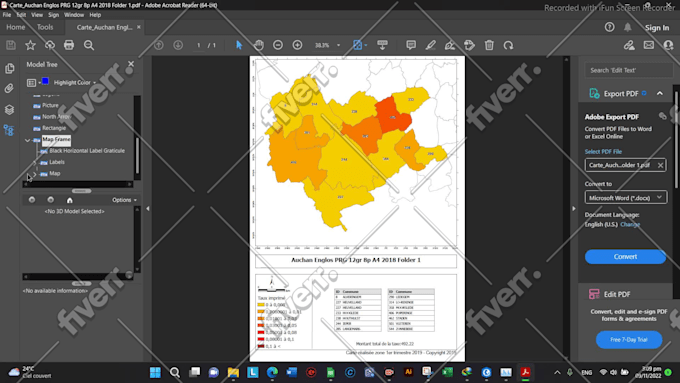Open the layers panel icon
This screenshot has height=383, width=680.
click(9, 109)
